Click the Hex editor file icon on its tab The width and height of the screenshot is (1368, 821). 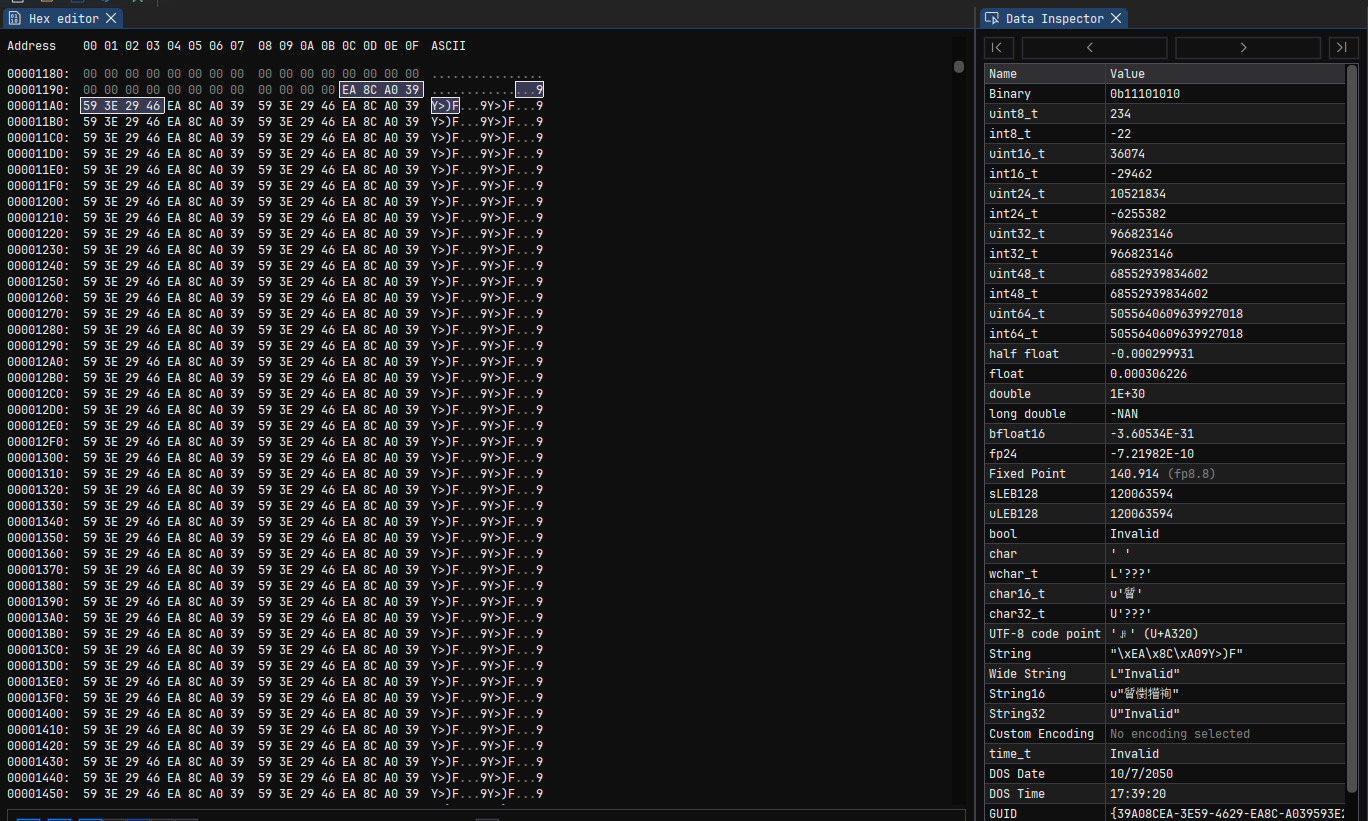click(x=15, y=17)
